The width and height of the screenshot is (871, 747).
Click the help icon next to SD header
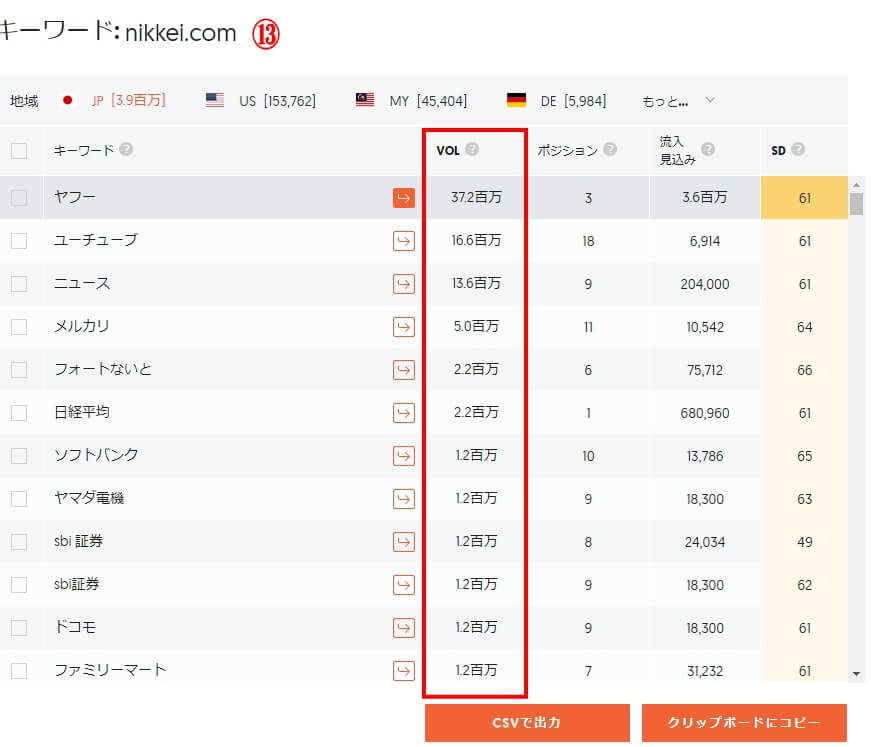point(798,149)
